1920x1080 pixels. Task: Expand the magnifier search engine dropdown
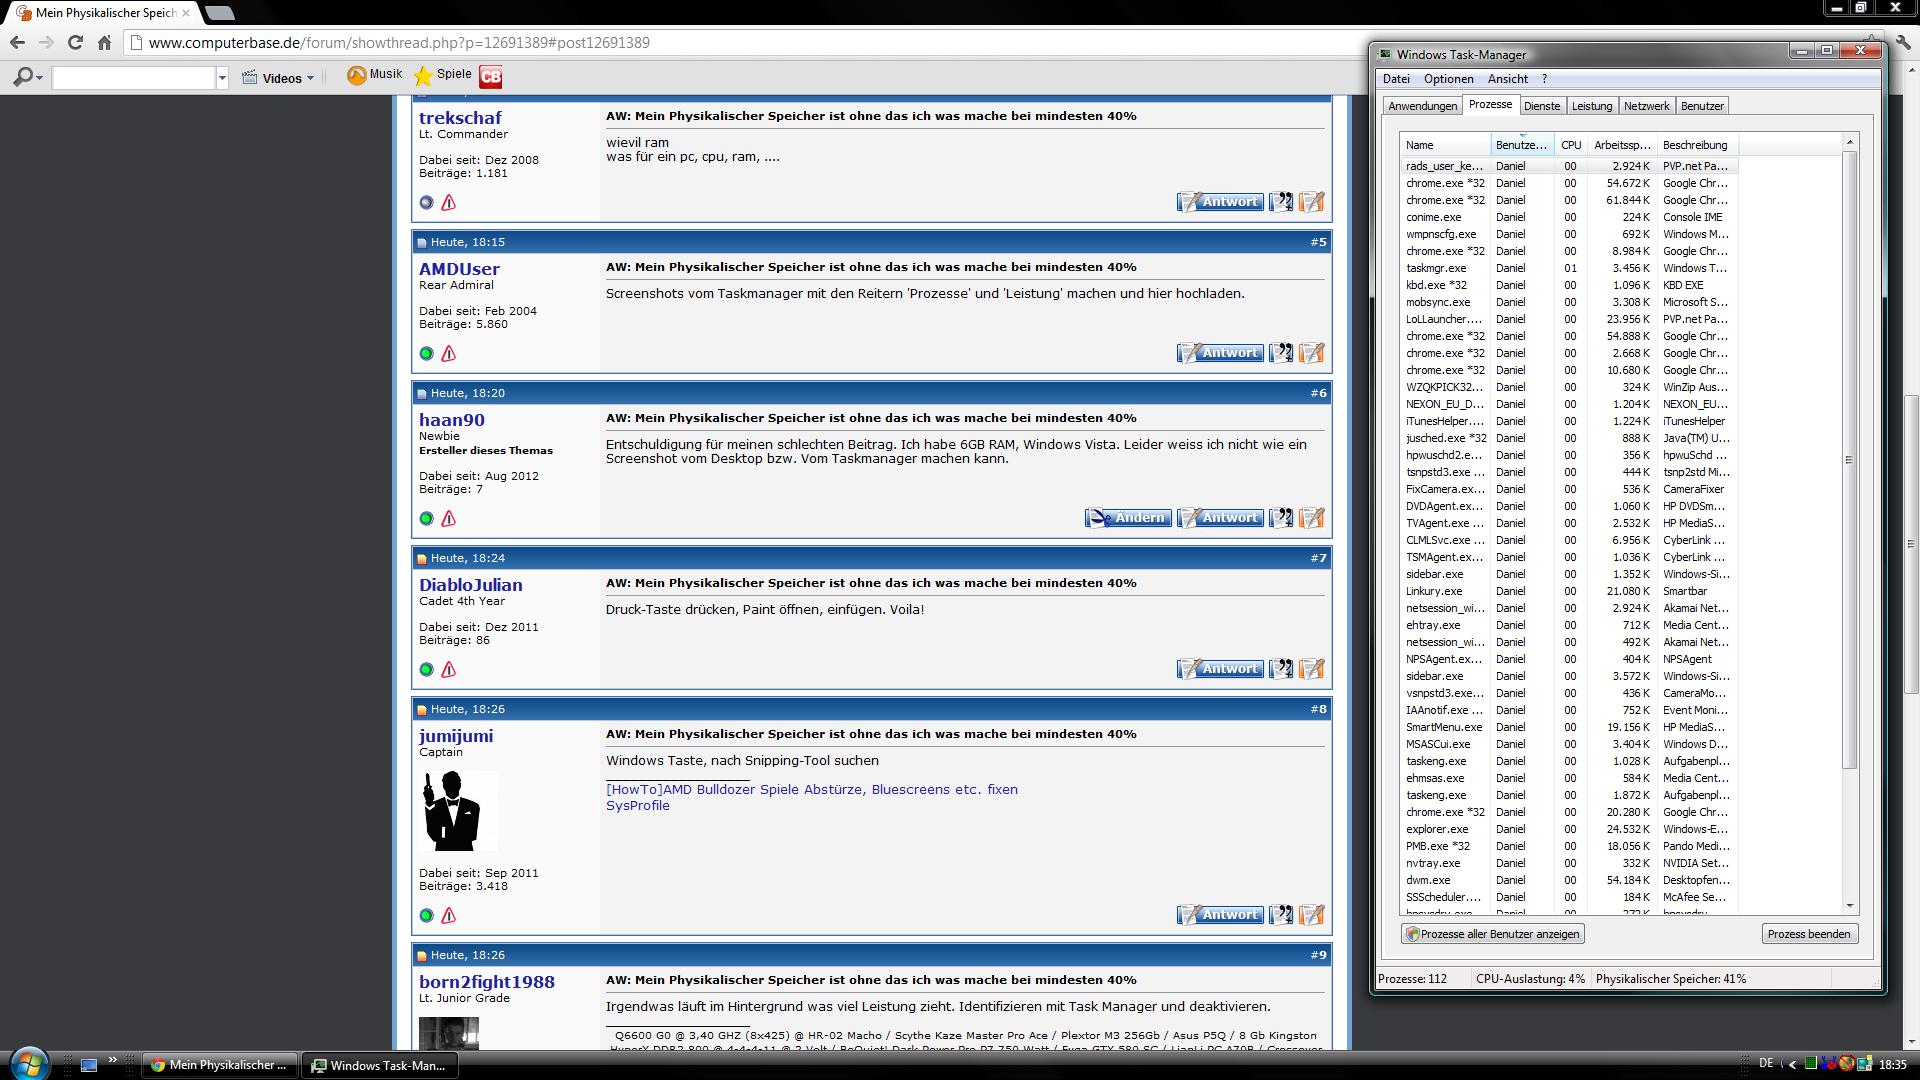[x=39, y=78]
